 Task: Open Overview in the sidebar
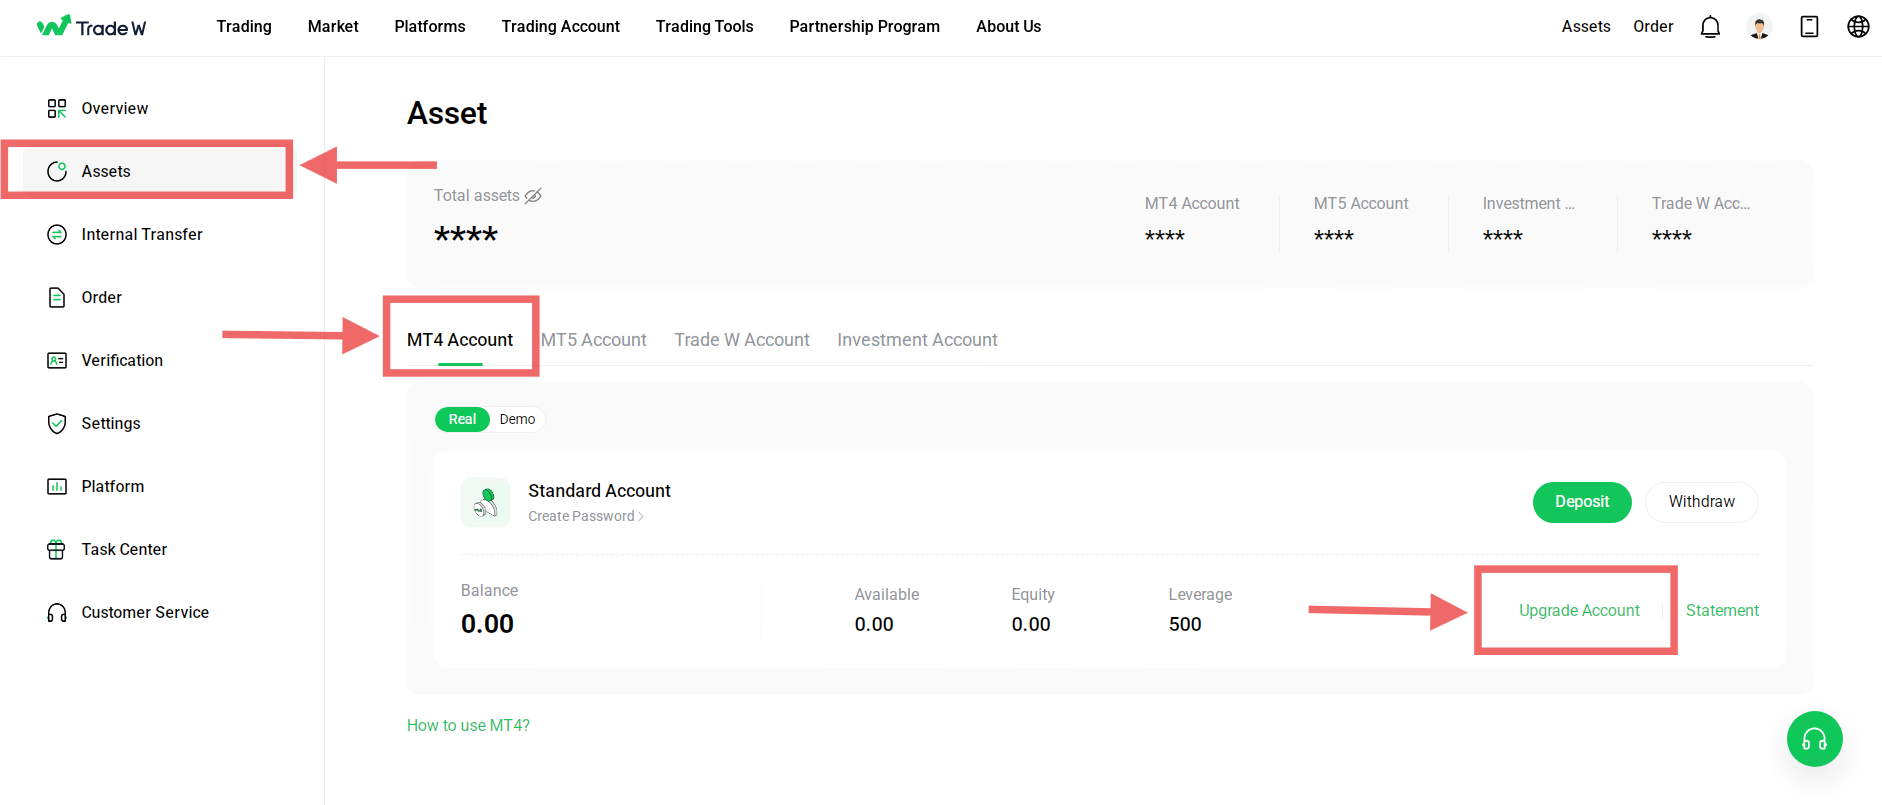(115, 108)
